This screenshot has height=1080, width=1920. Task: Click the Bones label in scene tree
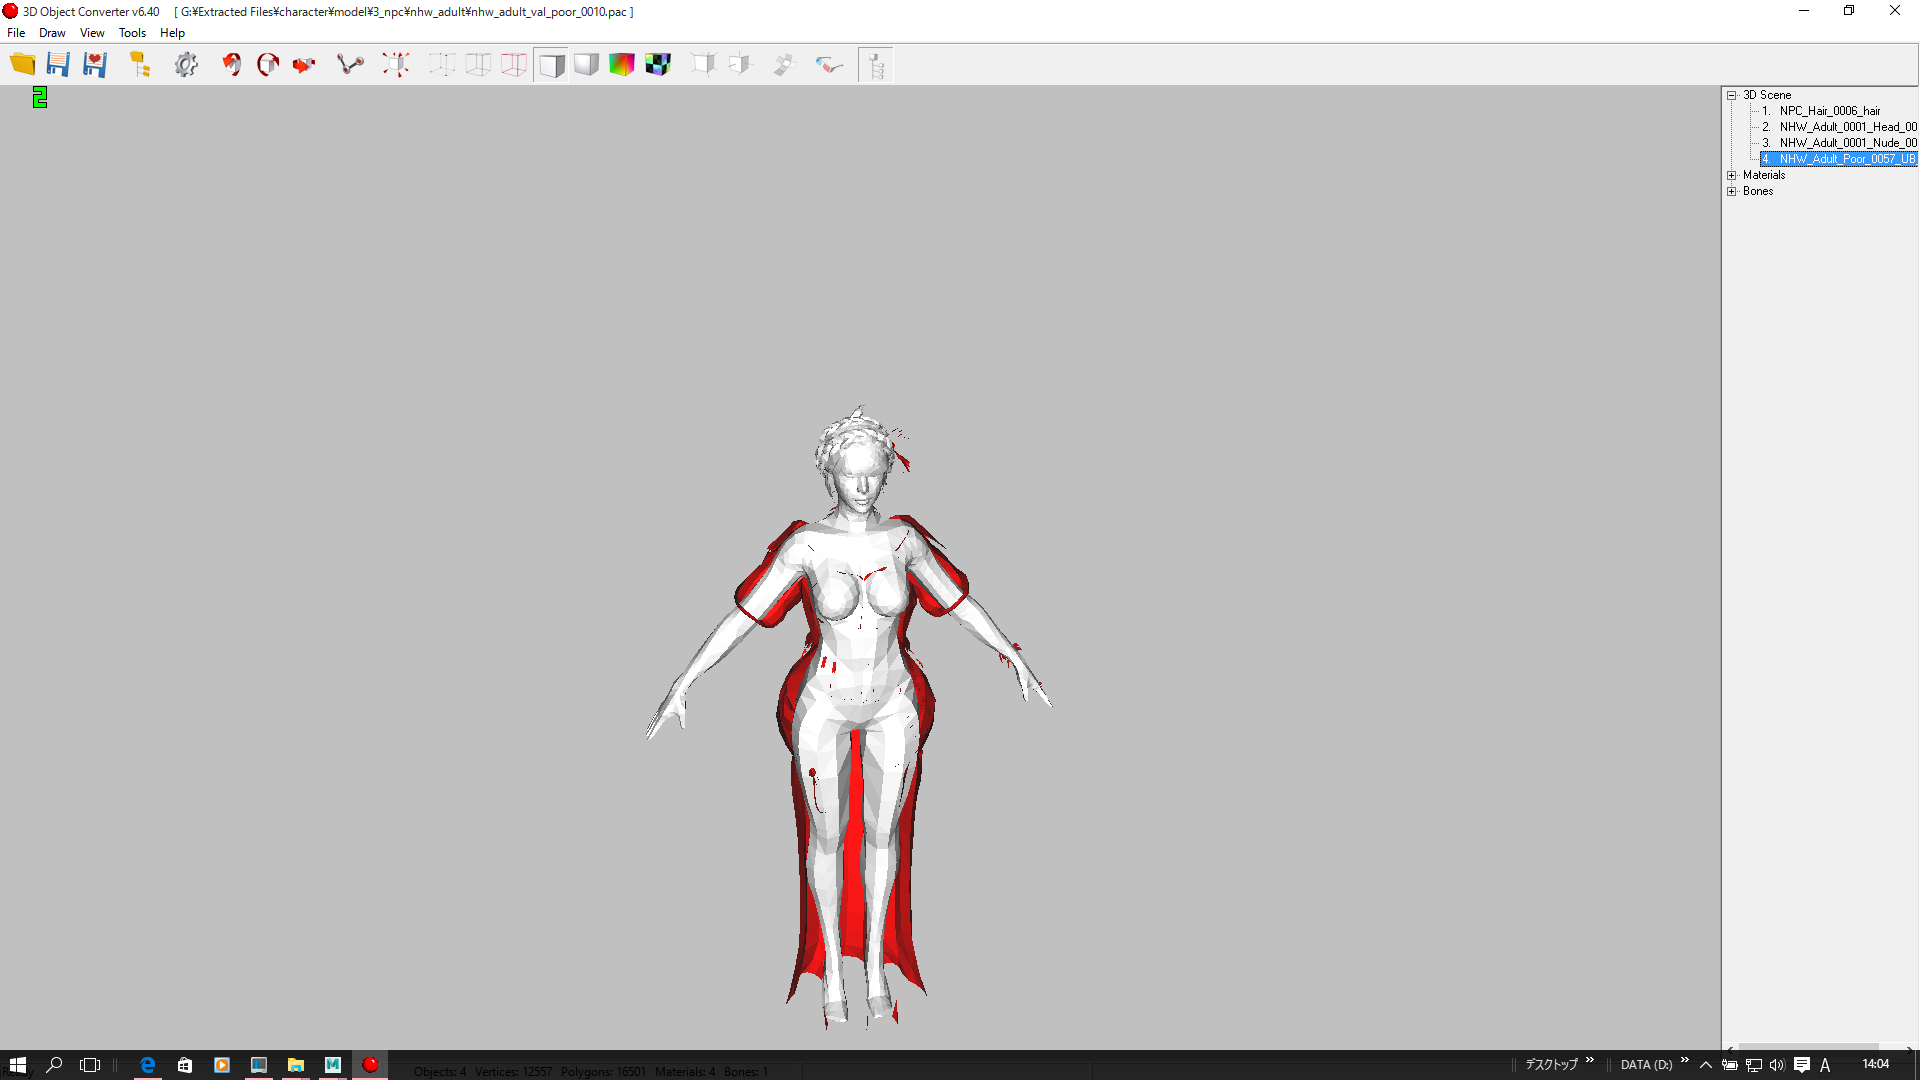tap(1758, 191)
